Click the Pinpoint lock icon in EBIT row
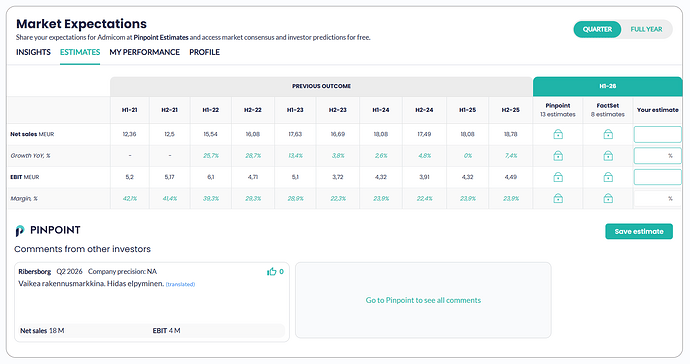Screen dimensions: 690x364 click(558, 177)
